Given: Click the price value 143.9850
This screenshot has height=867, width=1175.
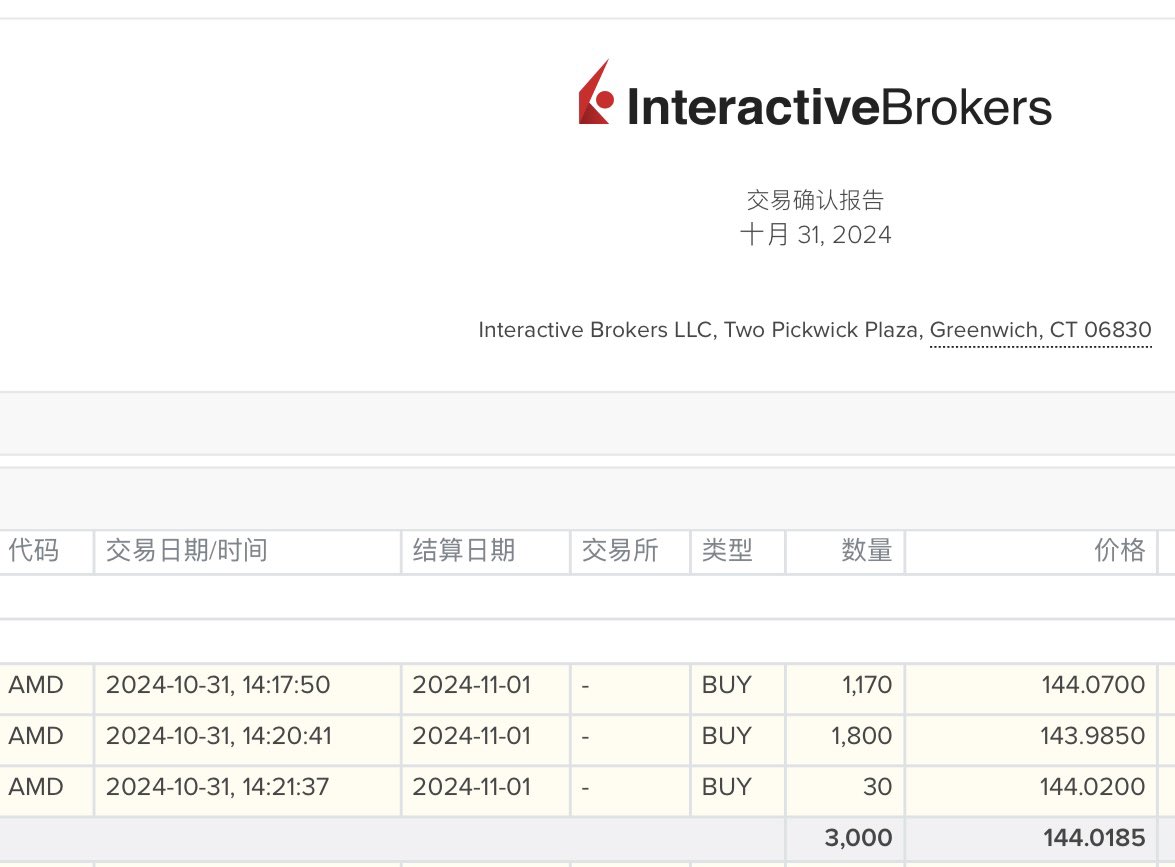Looking at the screenshot, I should [x=1093, y=736].
